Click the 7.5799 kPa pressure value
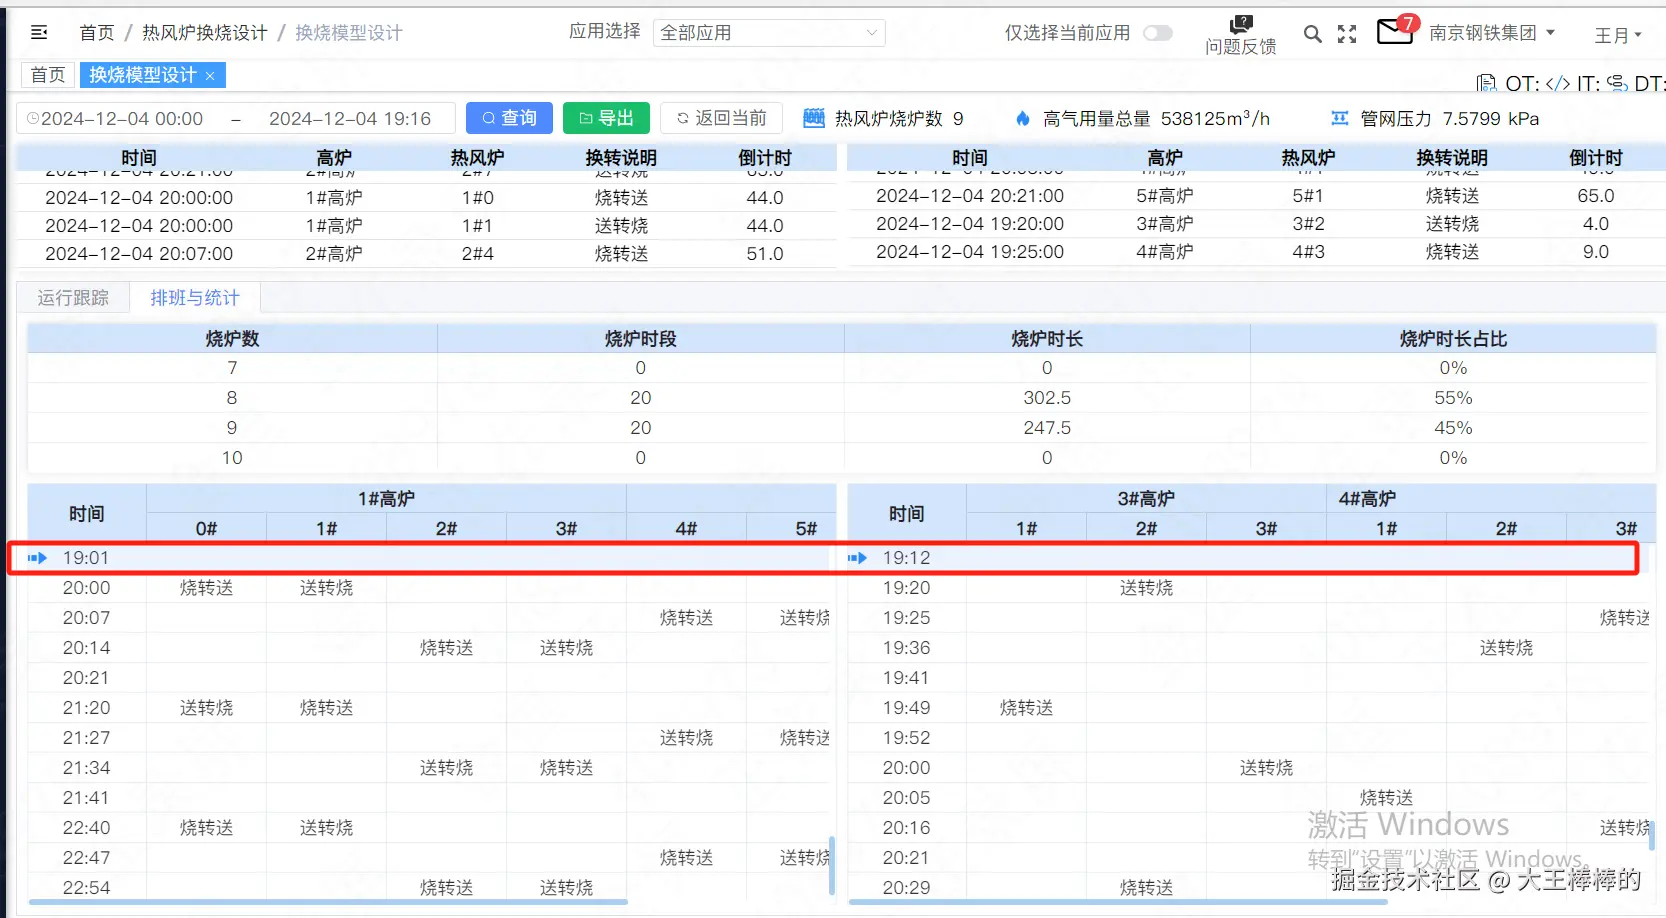1666x918 pixels. [x=1491, y=118]
